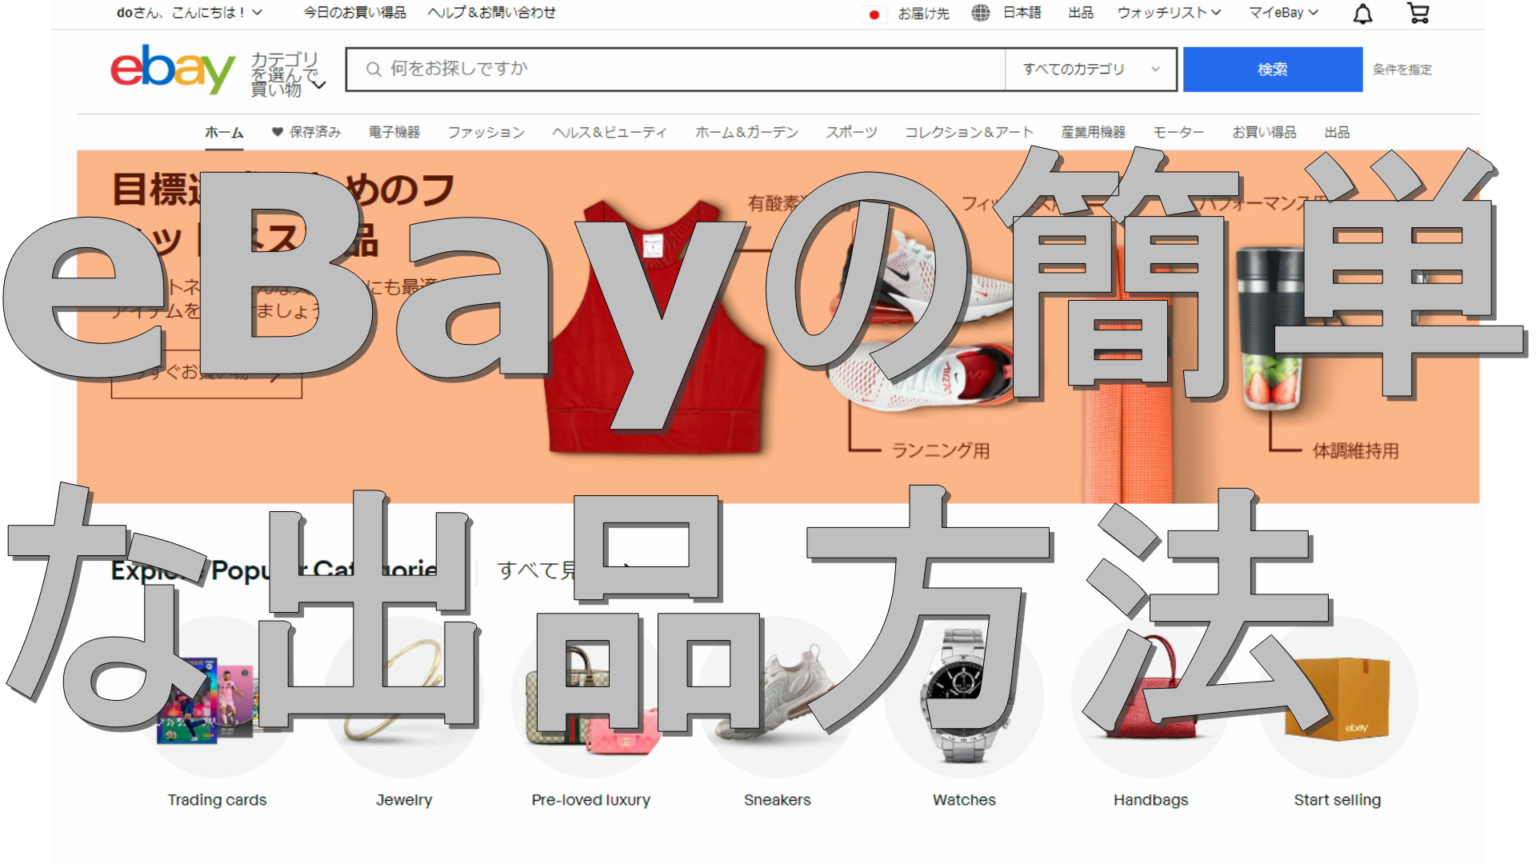The image size is (1536, 864).
Task: Expand the user greeting dropdown
Action: [x=189, y=13]
